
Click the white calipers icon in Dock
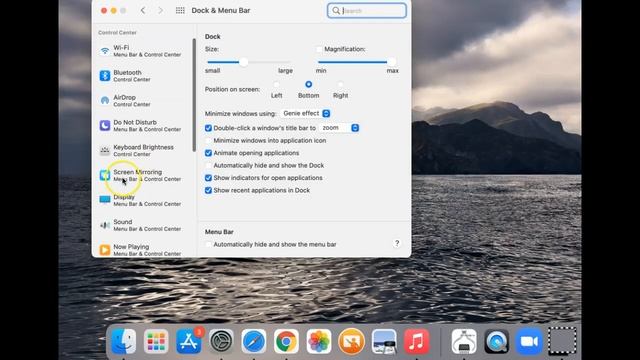(464, 341)
